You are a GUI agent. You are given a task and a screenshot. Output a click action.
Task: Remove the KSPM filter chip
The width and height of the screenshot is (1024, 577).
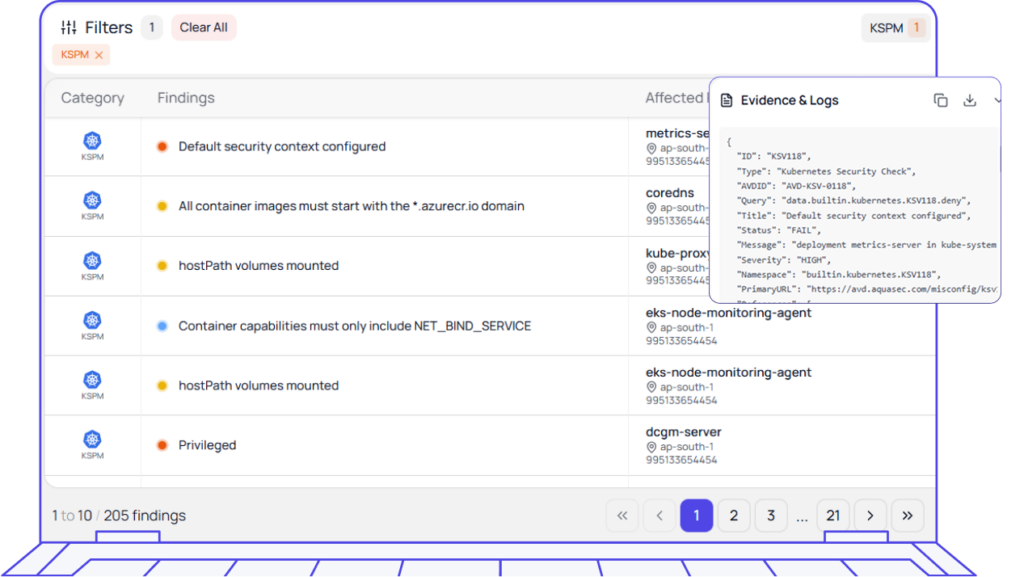coord(99,55)
